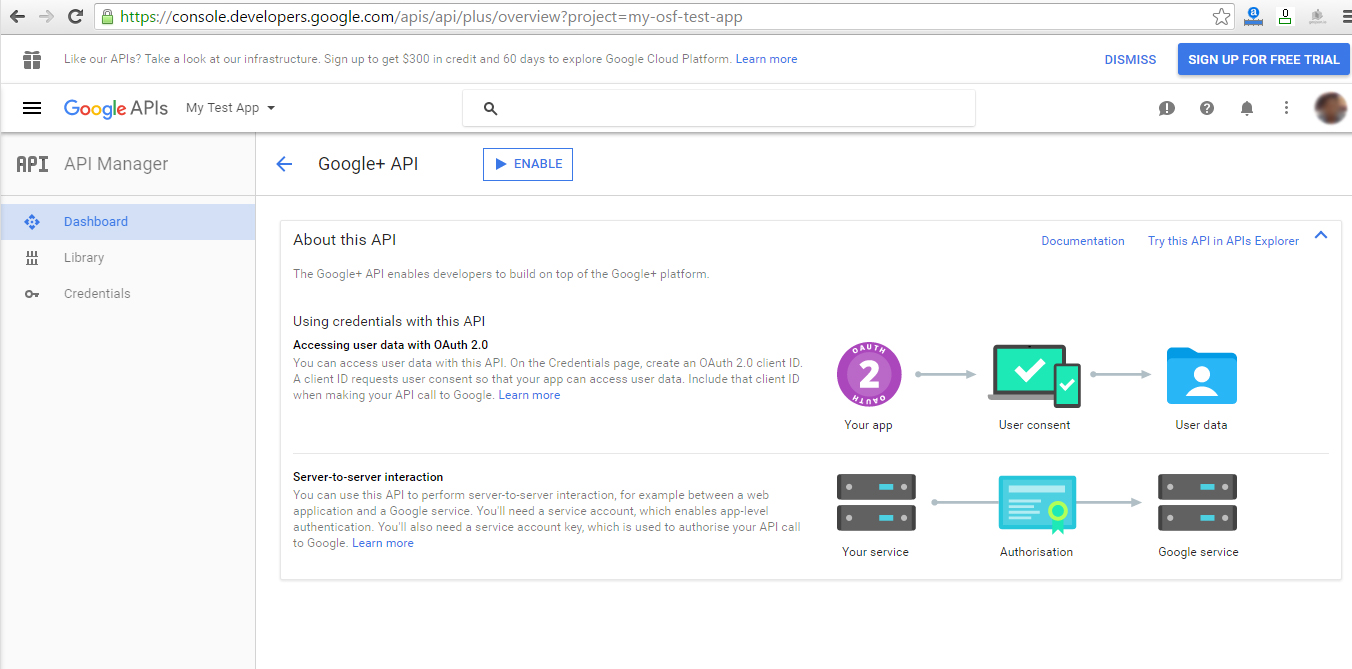Click the Amazon extension icon
Screen dimensions: 1352x669
pyautogui.click(x=1252, y=16)
